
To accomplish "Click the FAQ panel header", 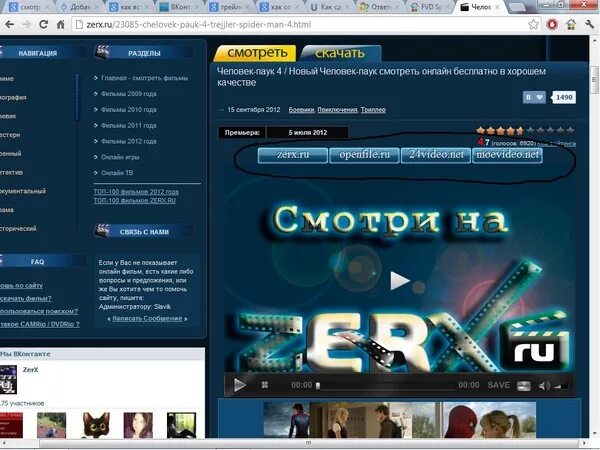I will 38,262.
